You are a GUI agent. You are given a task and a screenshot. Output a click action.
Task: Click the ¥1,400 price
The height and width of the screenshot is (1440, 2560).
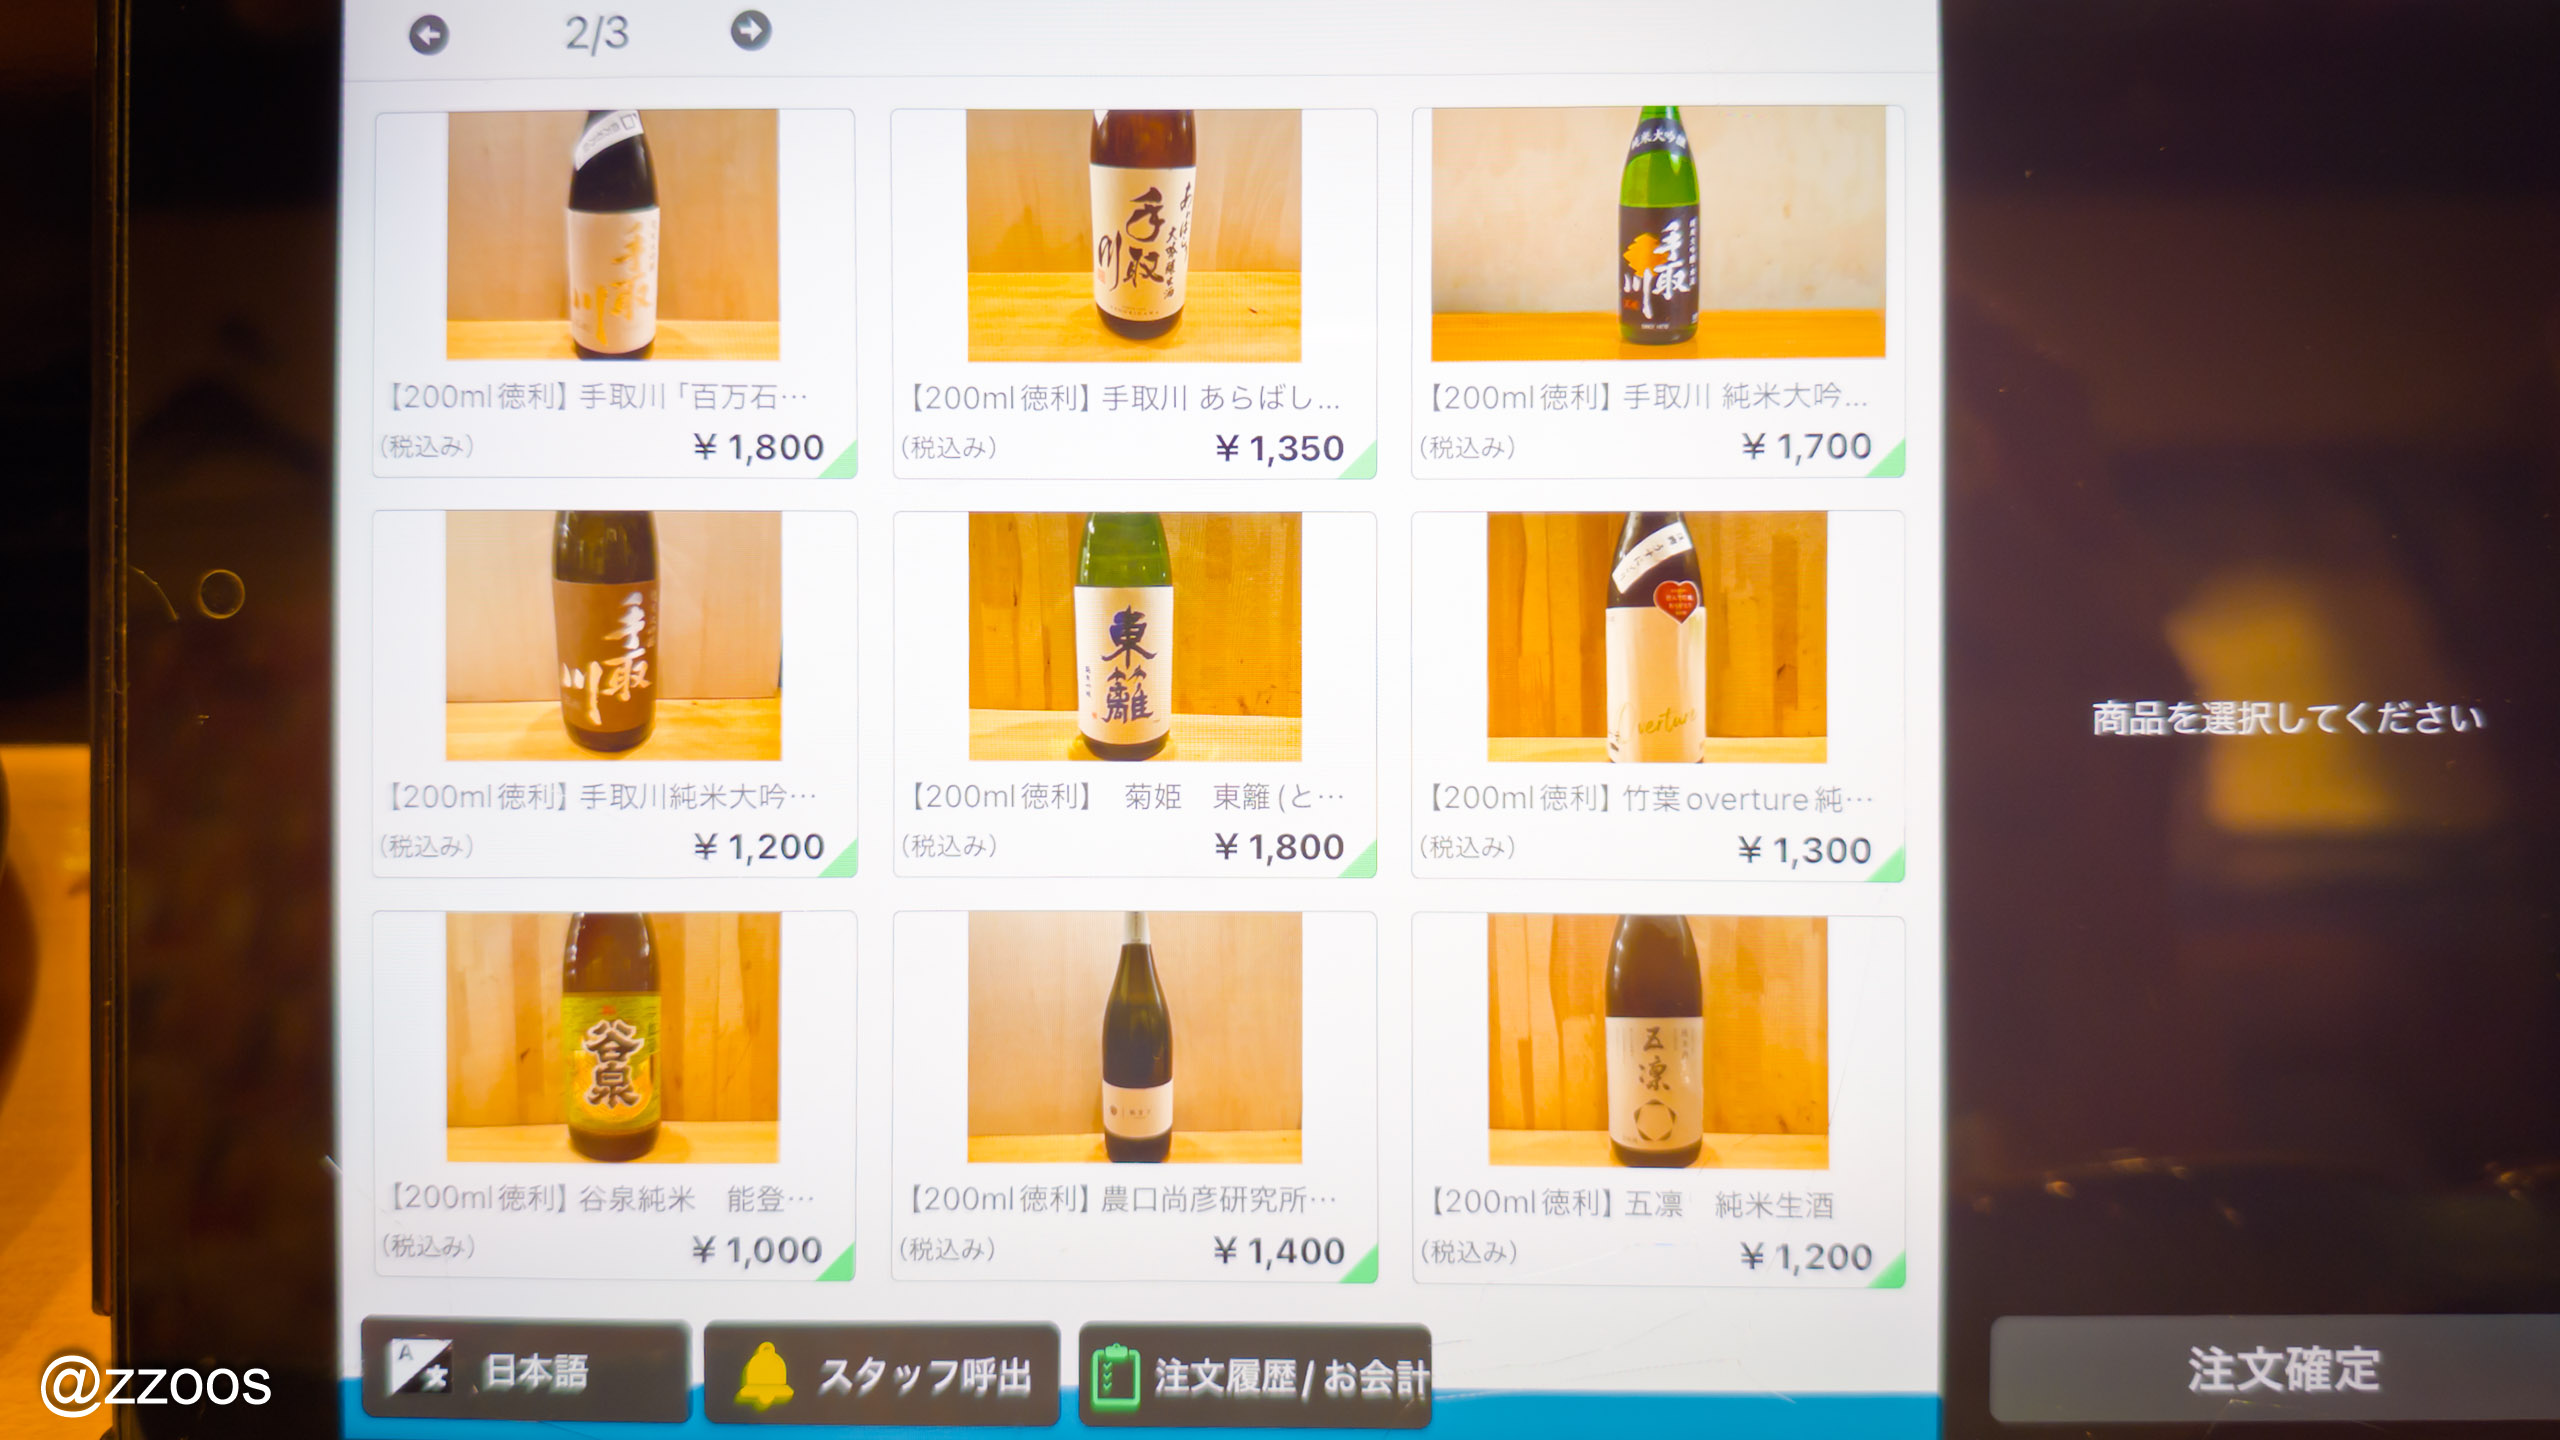1279,1251
